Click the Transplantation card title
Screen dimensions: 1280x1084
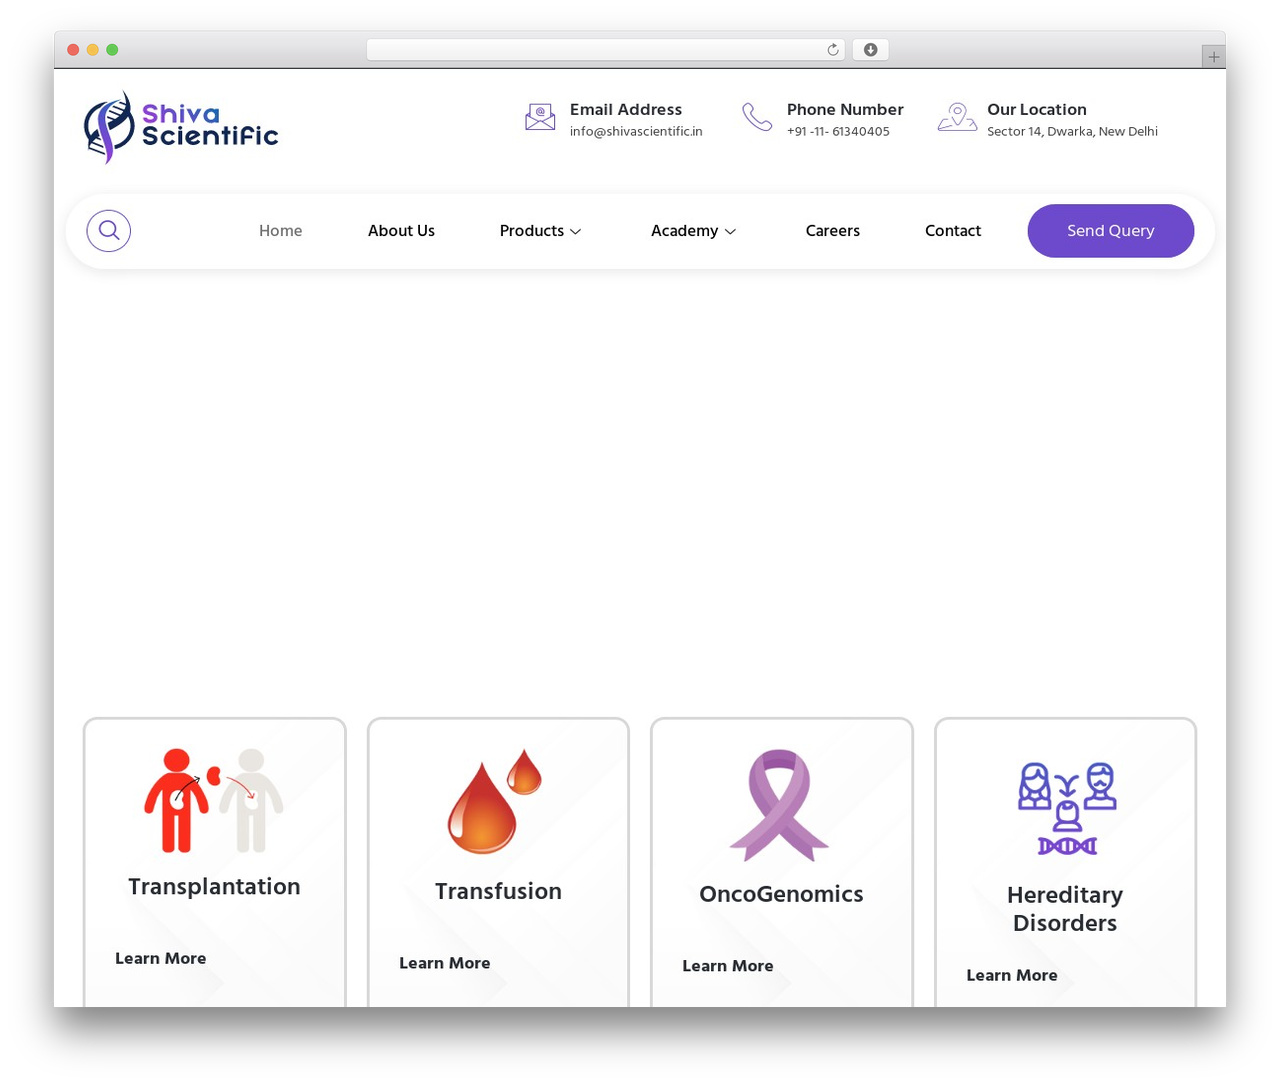coord(214,887)
